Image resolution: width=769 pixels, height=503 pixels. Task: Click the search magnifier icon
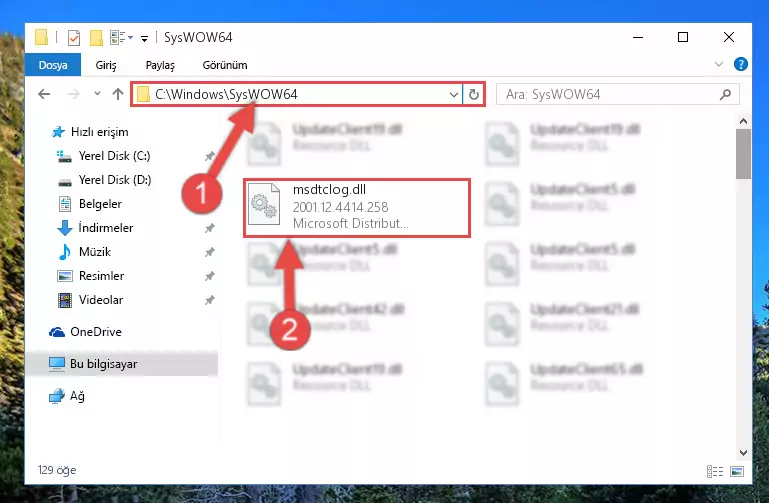(725, 94)
